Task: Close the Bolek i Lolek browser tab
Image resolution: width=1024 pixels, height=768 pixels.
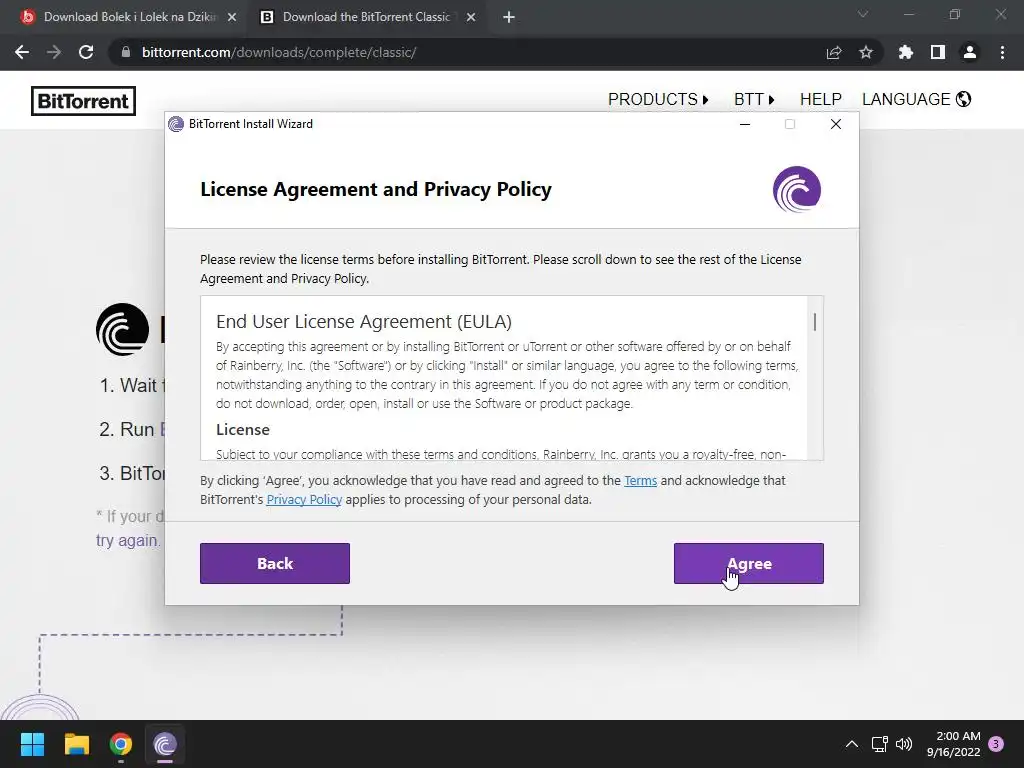Action: tap(232, 18)
